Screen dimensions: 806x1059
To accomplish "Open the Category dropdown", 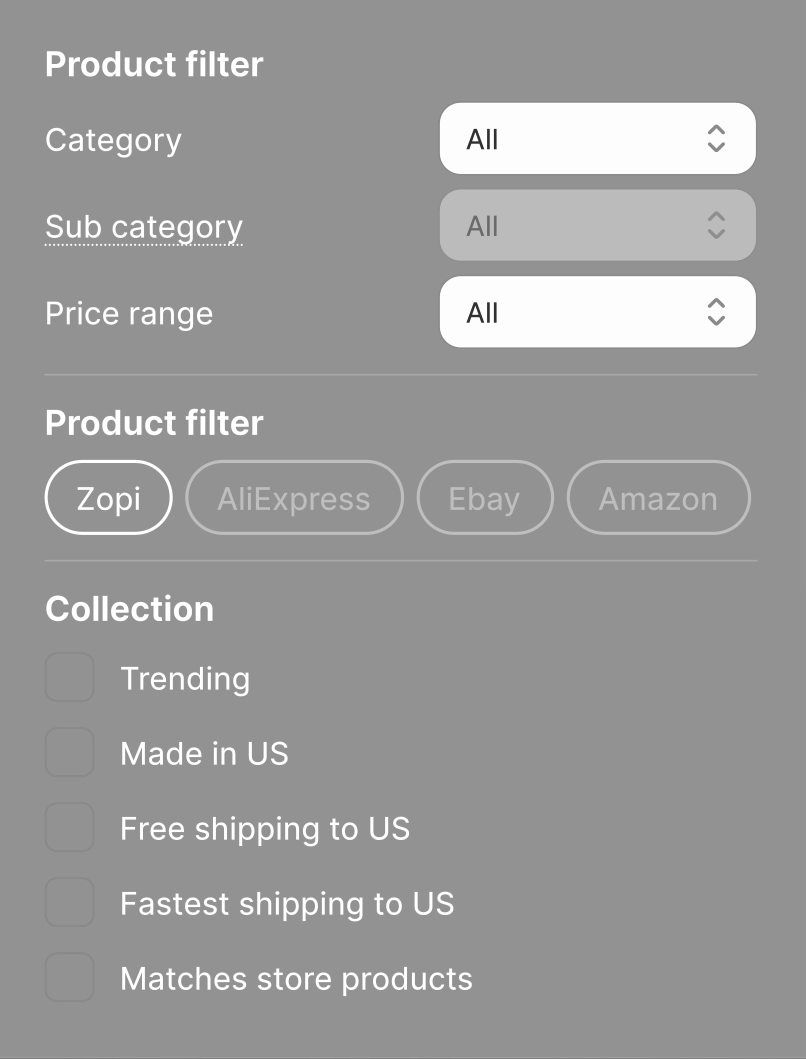I will coord(597,139).
